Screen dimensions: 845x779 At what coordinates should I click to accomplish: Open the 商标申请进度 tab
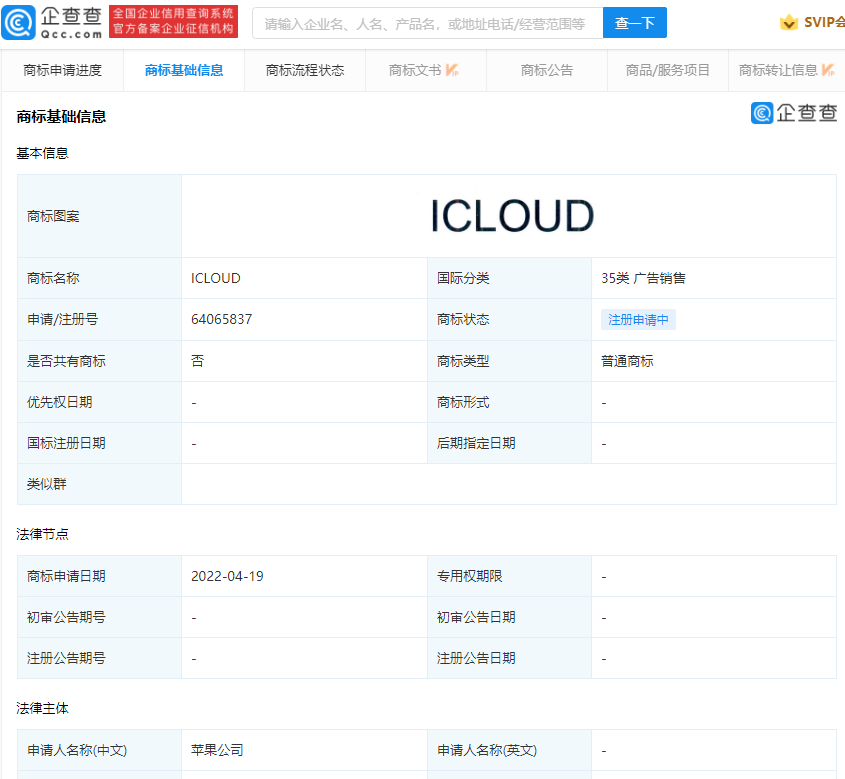pos(63,71)
